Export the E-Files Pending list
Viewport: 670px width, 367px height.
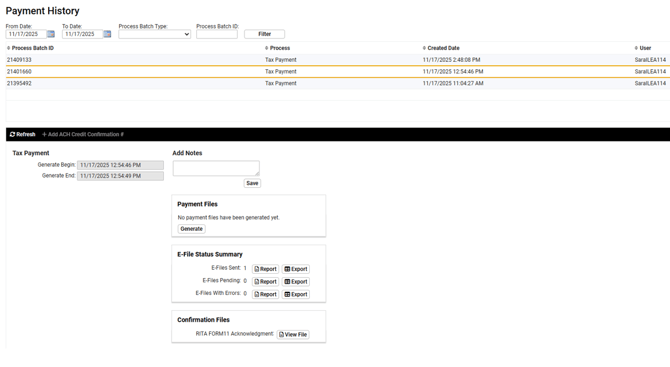[x=296, y=282]
